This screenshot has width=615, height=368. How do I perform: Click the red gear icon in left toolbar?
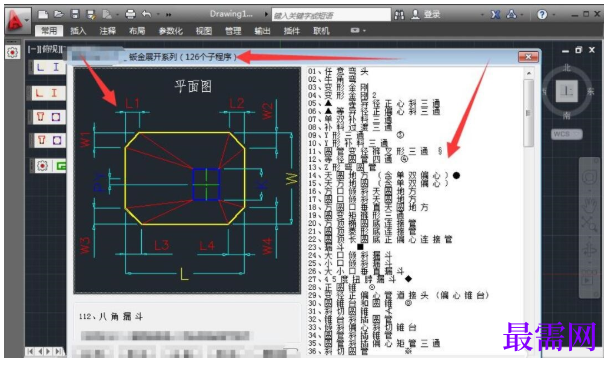(42, 166)
